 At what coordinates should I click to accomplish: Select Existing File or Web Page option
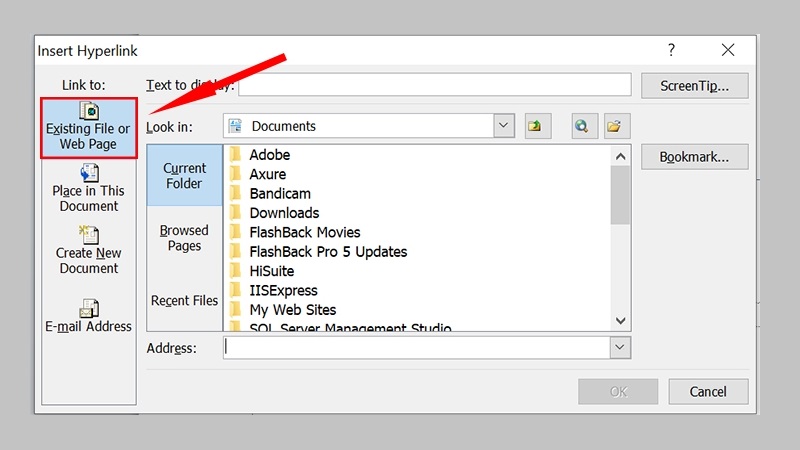(x=88, y=127)
